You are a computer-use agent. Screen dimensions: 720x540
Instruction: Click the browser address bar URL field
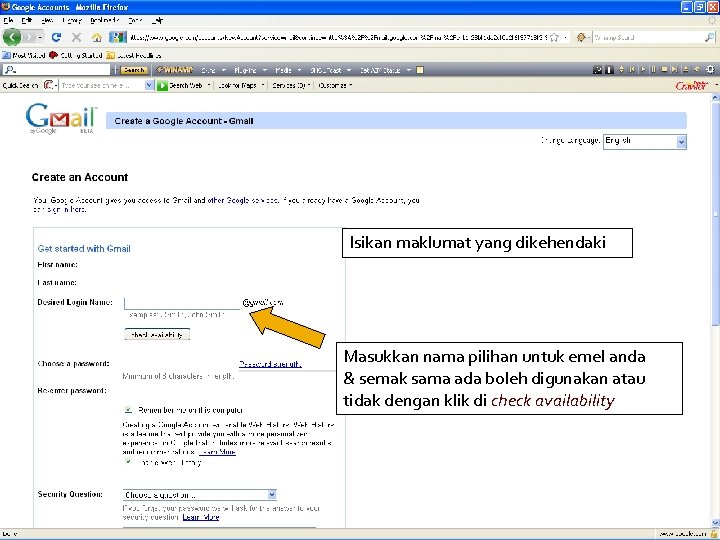coord(339,37)
